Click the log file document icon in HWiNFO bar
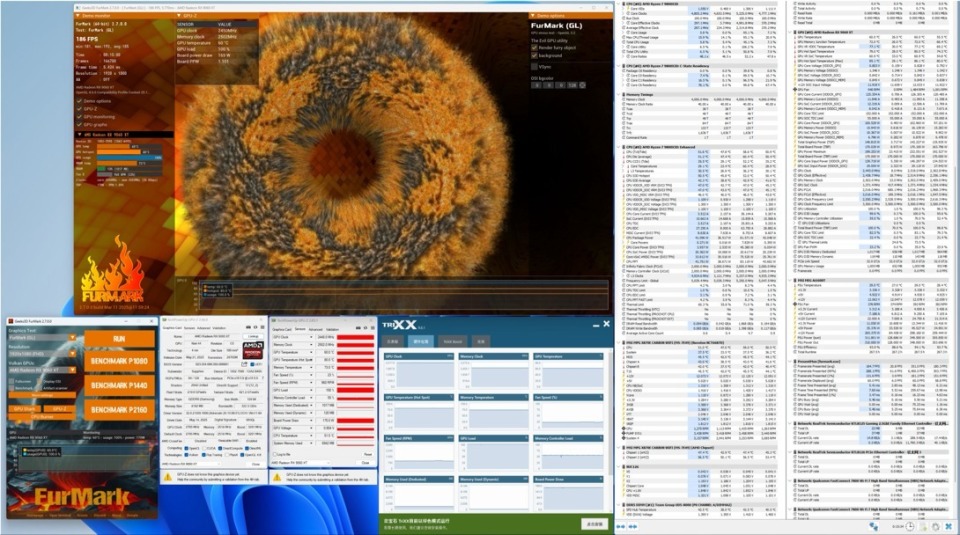The width and height of the screenshot is (960, 535). click(x=924, y=527)
